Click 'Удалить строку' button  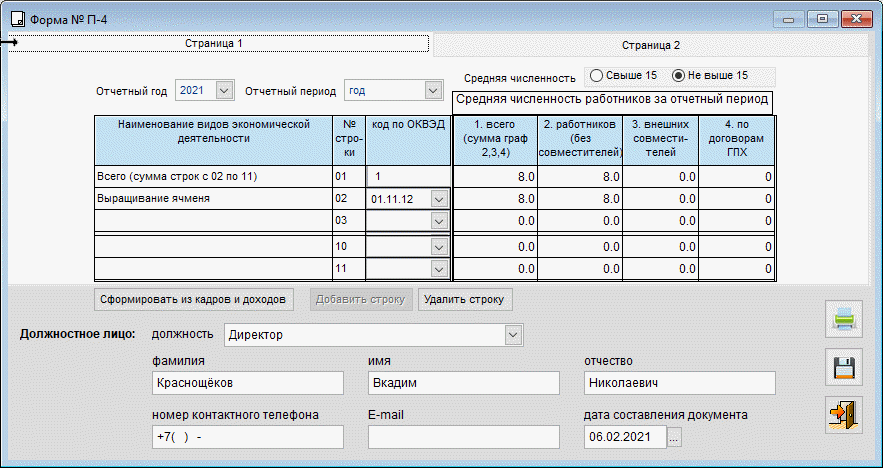tap(465, 300)
